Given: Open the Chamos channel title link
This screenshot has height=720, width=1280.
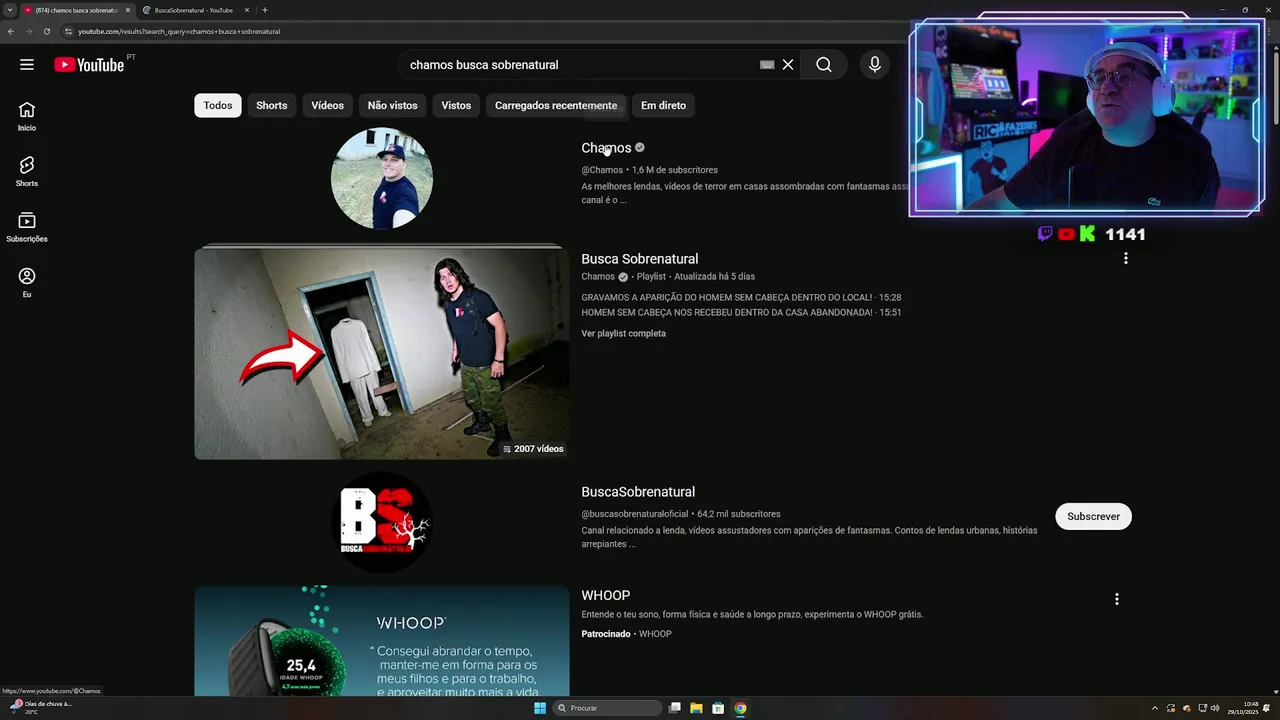Looking at the screenshot, I should point(606,148).
